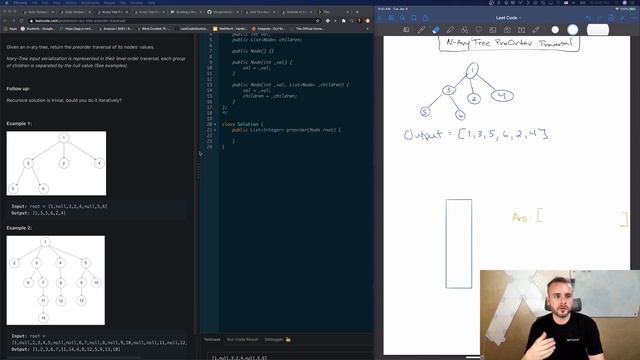Switch to the Testcase tab
Screen dimensions: 640x360
(x=212, y=340)
